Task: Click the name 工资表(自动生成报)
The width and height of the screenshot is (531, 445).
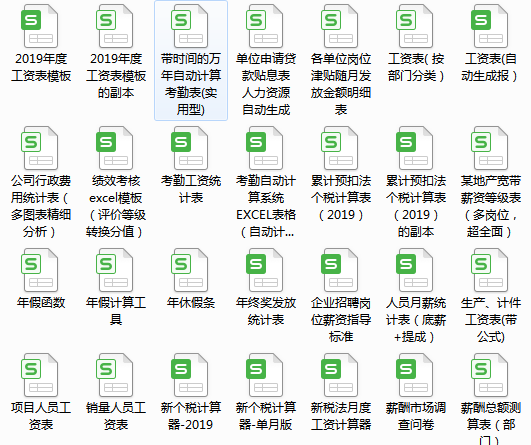Action: pos(491,67)
